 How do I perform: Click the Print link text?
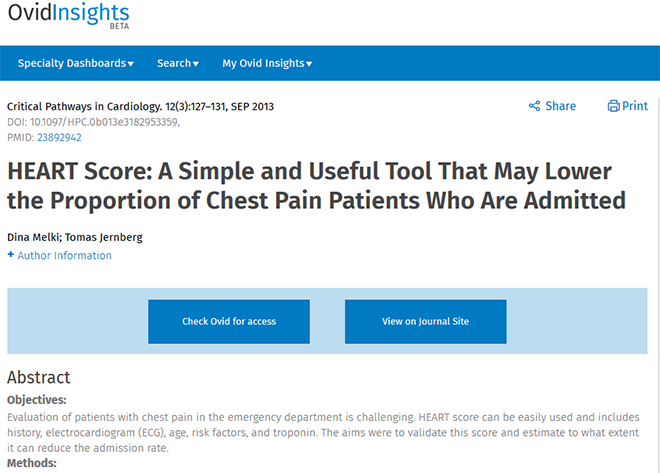pyautogui.click(x=635, y=106)
